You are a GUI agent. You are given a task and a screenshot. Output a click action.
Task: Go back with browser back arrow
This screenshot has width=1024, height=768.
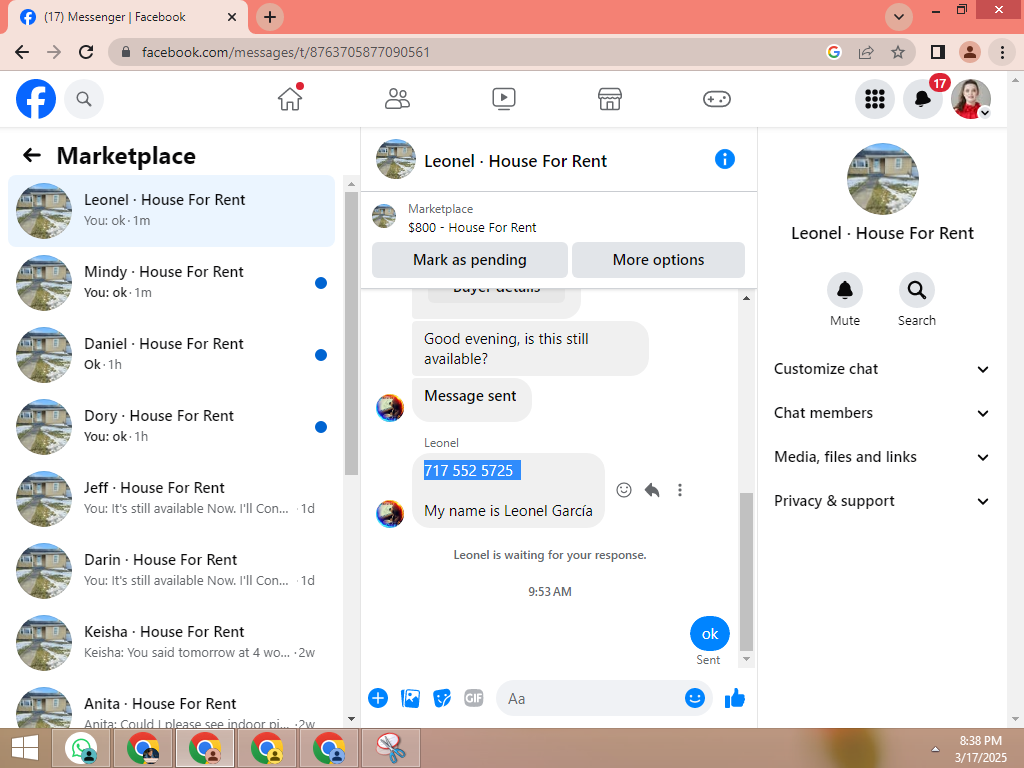click(22, 52)
